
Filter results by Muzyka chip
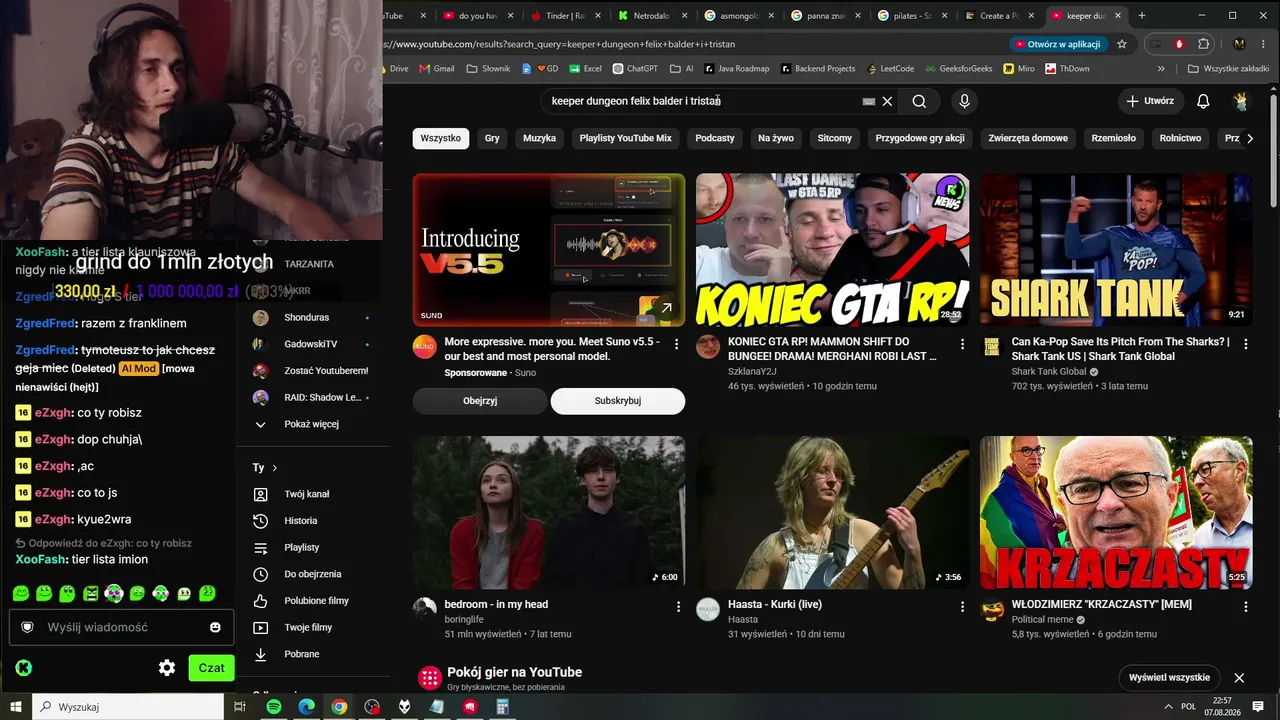539,138
